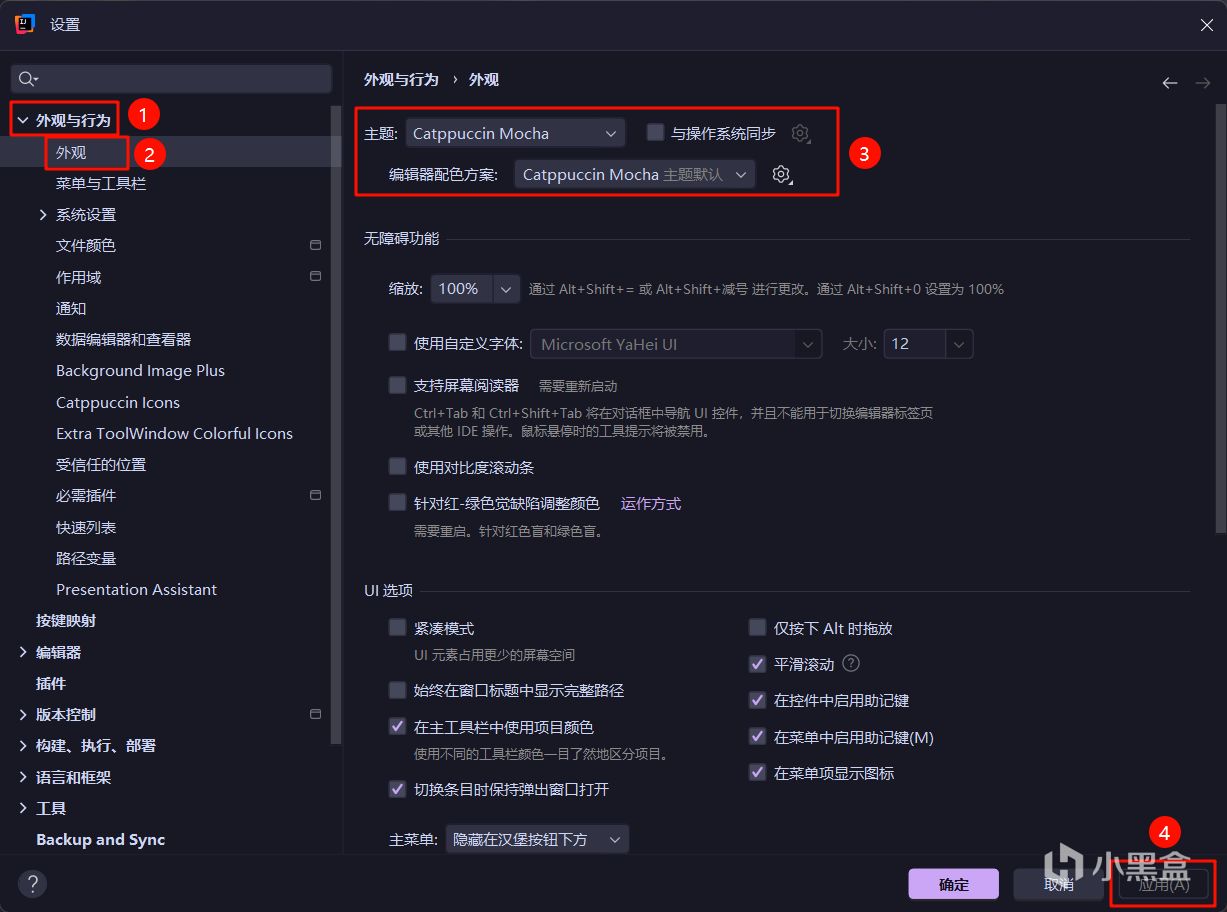Uncheck 在菜单中启用助记键(M)

tap(757, 737)
